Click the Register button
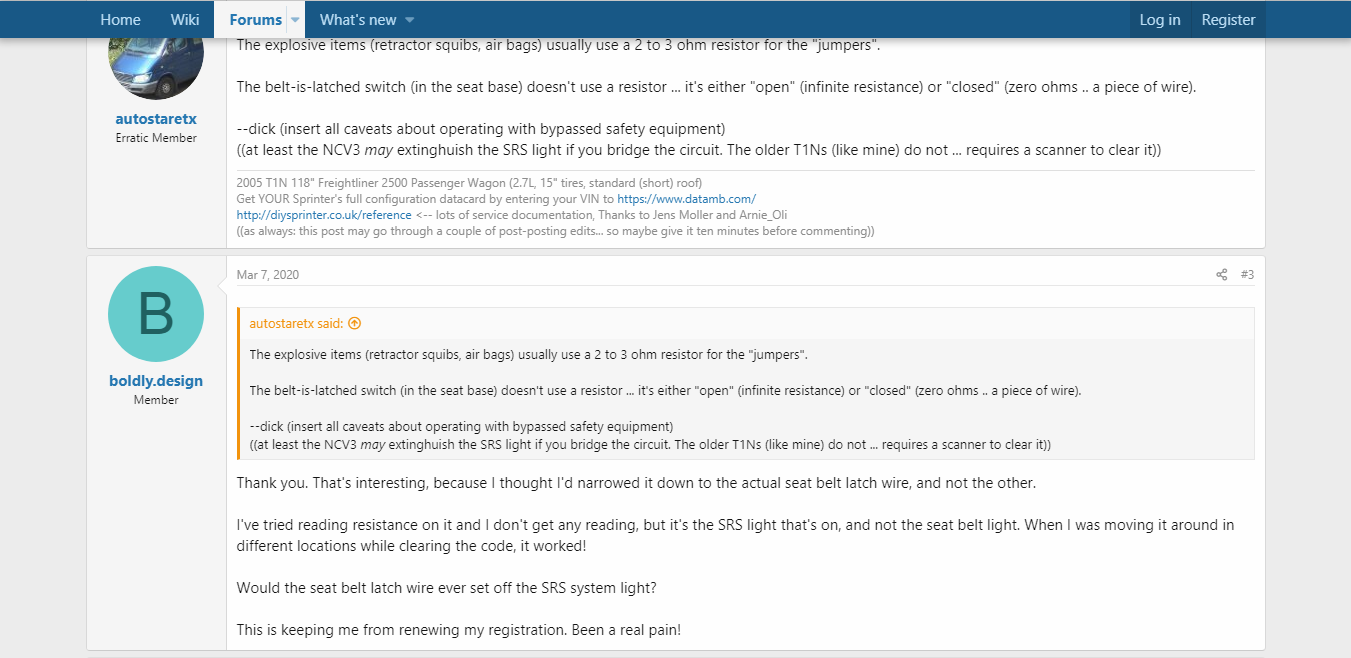This screenshot has height=658, width=1351. [x=1228, y=20]
